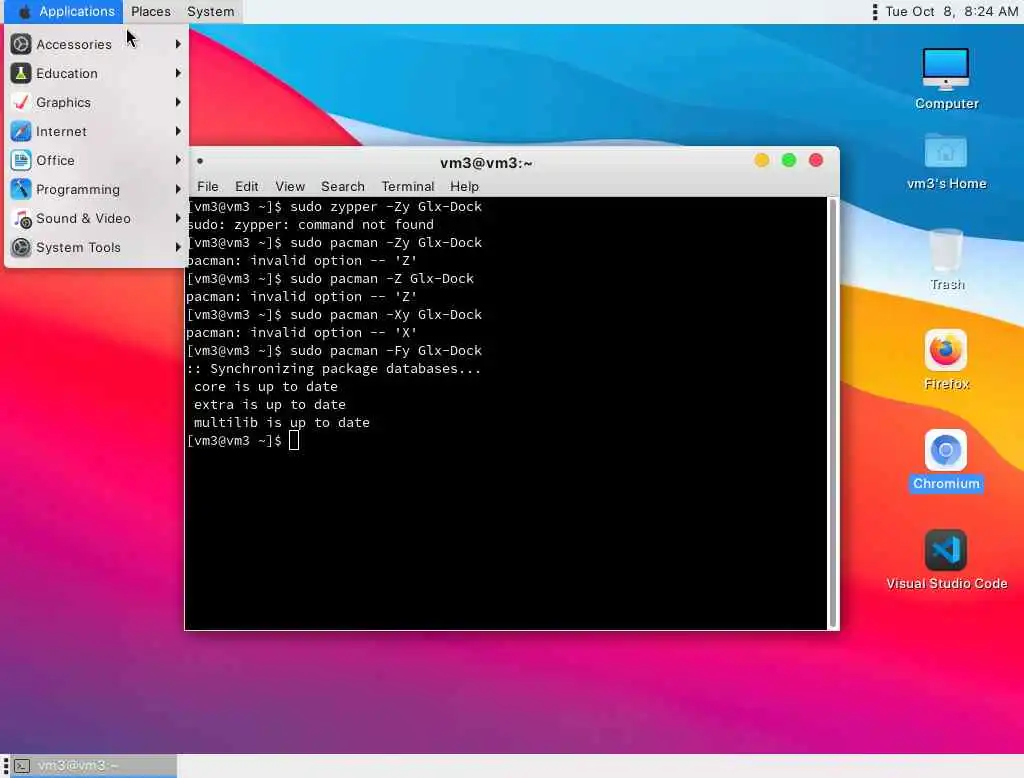Minimize the terminal with yellow button
1024x778 pixels.
761,160
